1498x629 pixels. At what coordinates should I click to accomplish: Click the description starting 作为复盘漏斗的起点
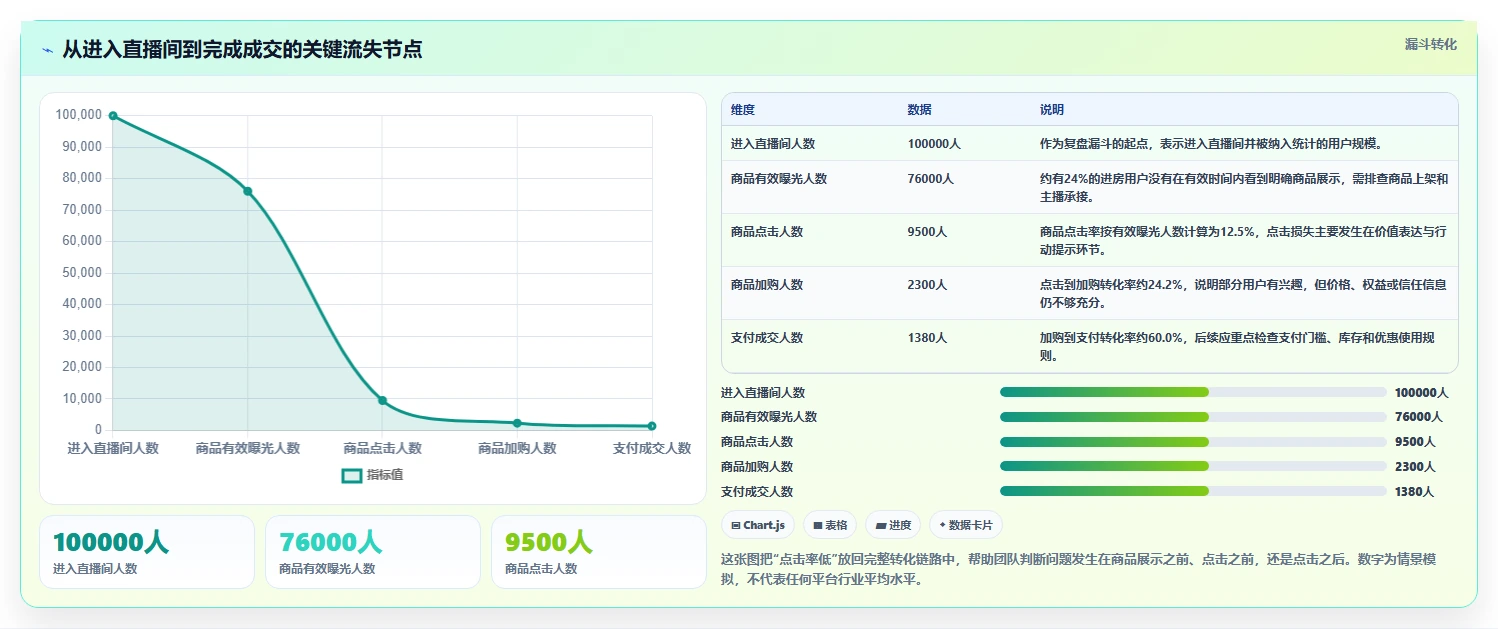(1211, 144)
